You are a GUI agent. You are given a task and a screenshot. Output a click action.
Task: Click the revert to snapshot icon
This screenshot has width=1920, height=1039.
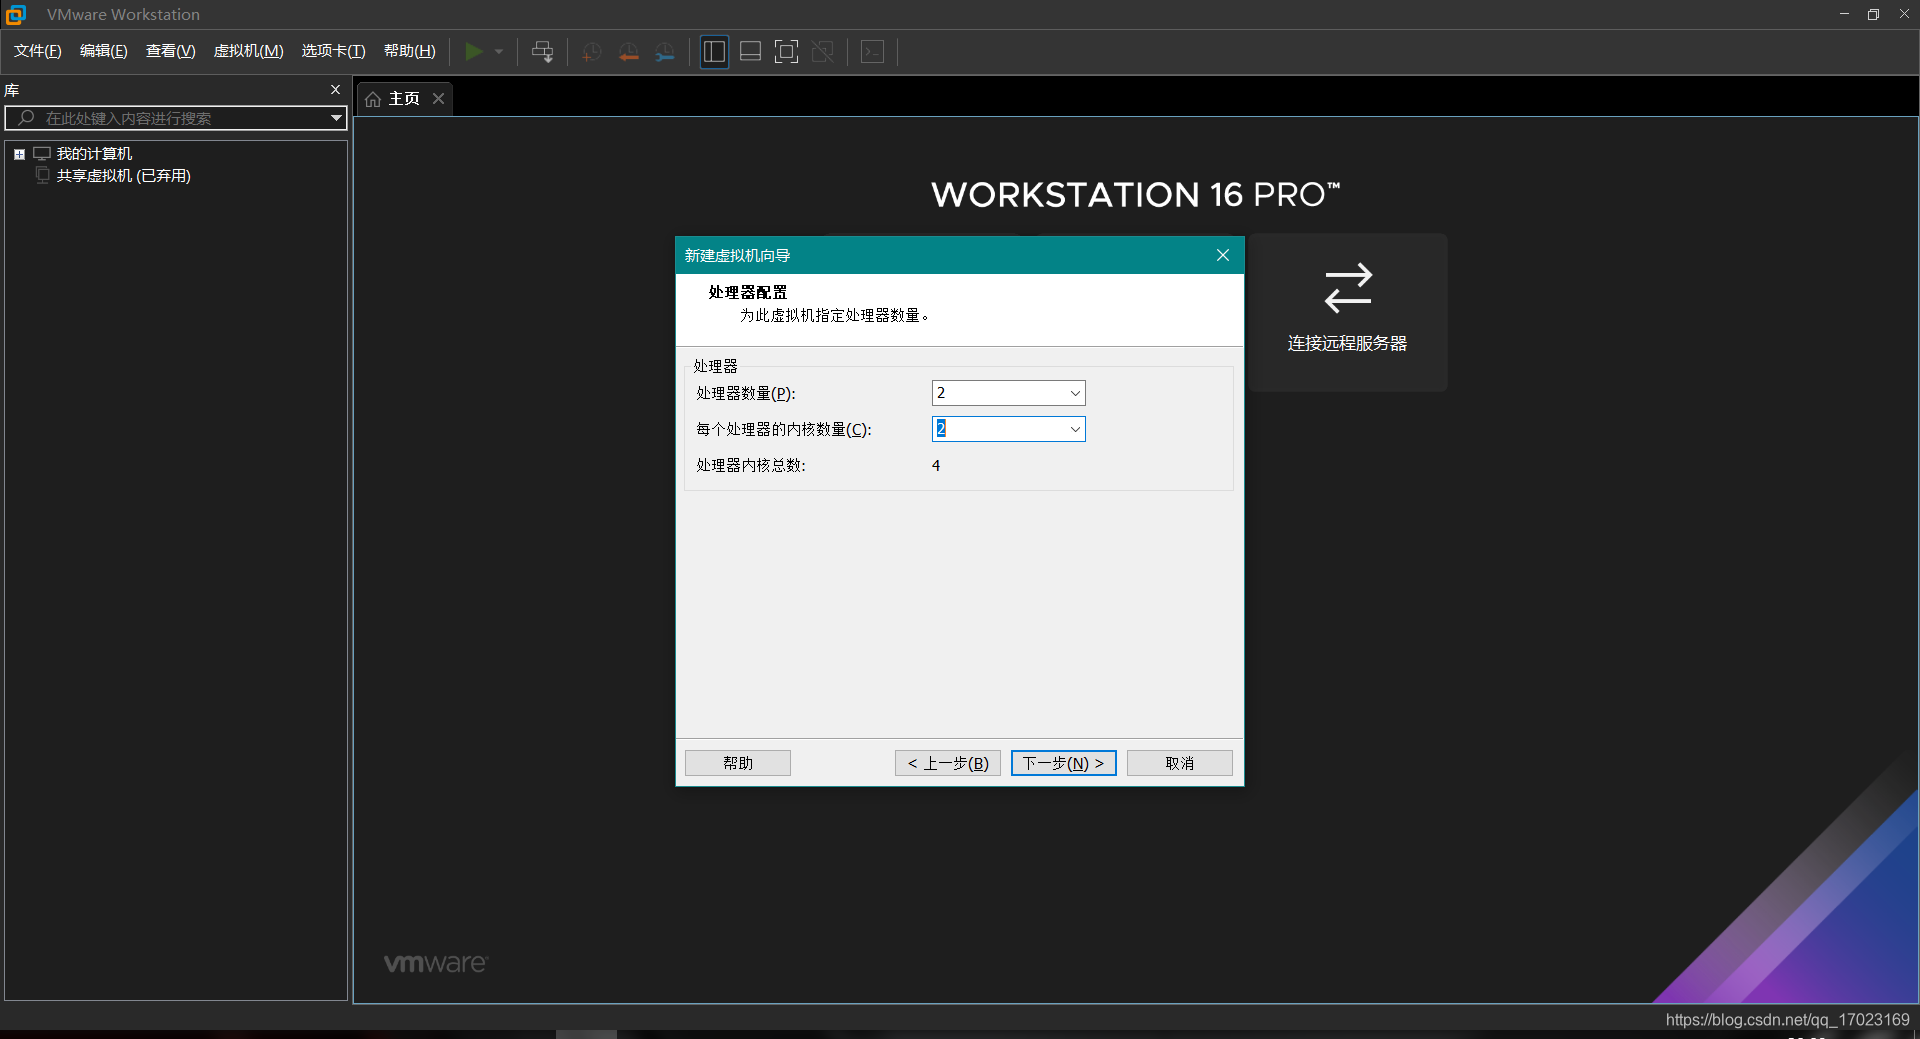628,51
